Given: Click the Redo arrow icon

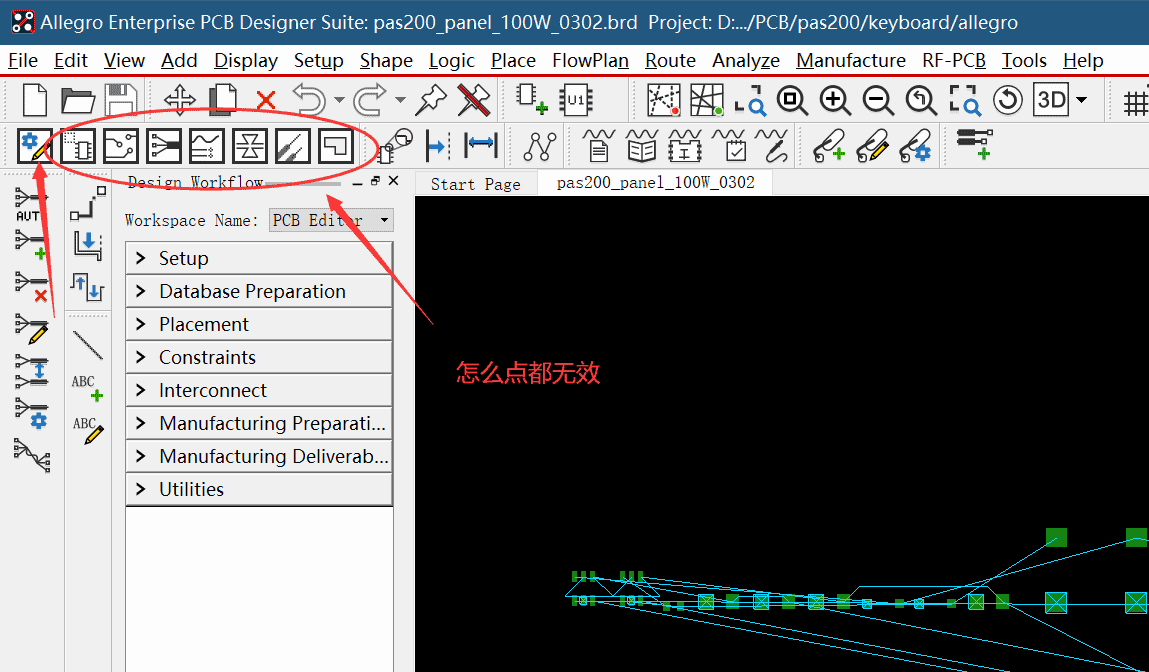Looking at the screenshot, I should pyautogui.click(x=370, y=100).
